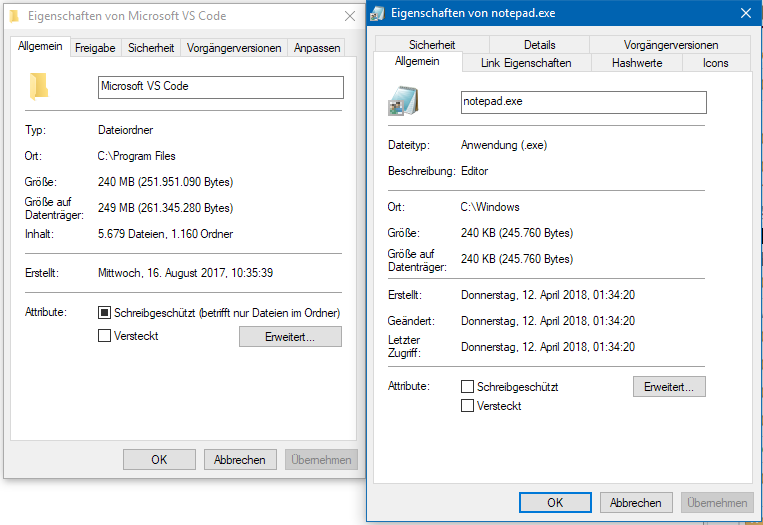Toggle Schreibgeschützt checkbox in VS Code folder dialog

(x=105, y=313)
